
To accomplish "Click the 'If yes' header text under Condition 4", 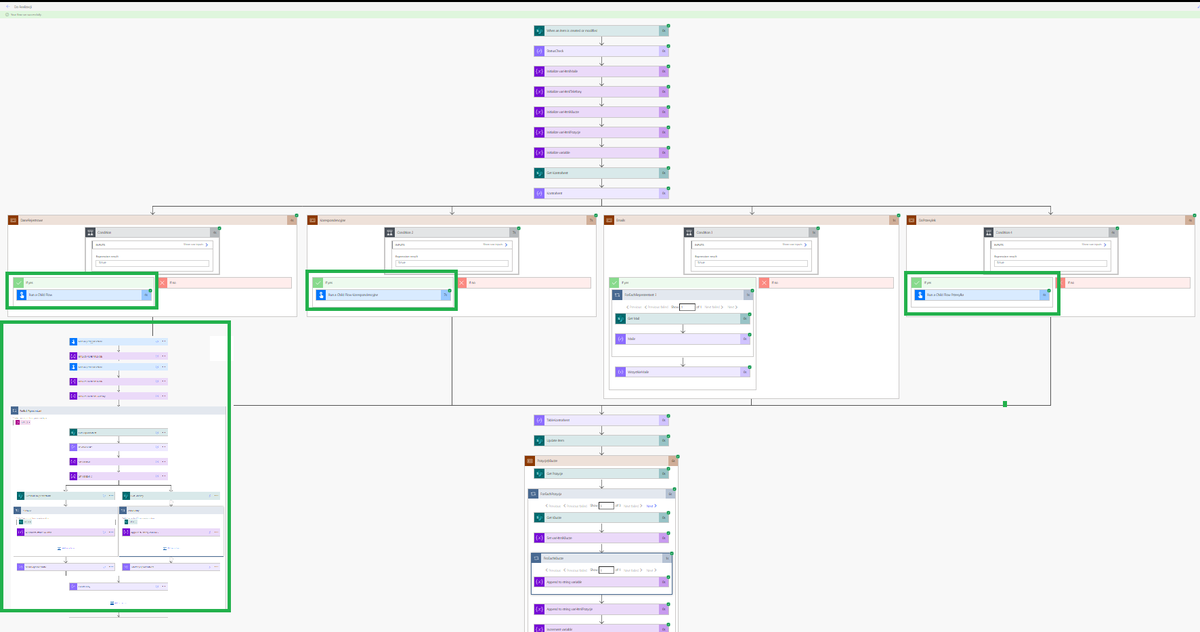I will click(x=928, y=283).
